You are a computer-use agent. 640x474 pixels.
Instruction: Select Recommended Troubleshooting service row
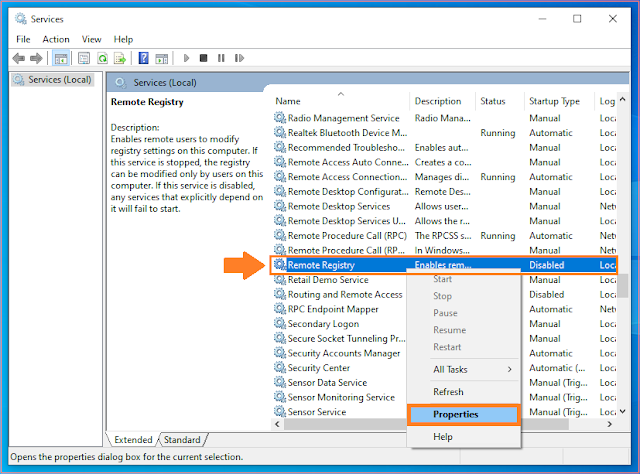pos(444,147)
